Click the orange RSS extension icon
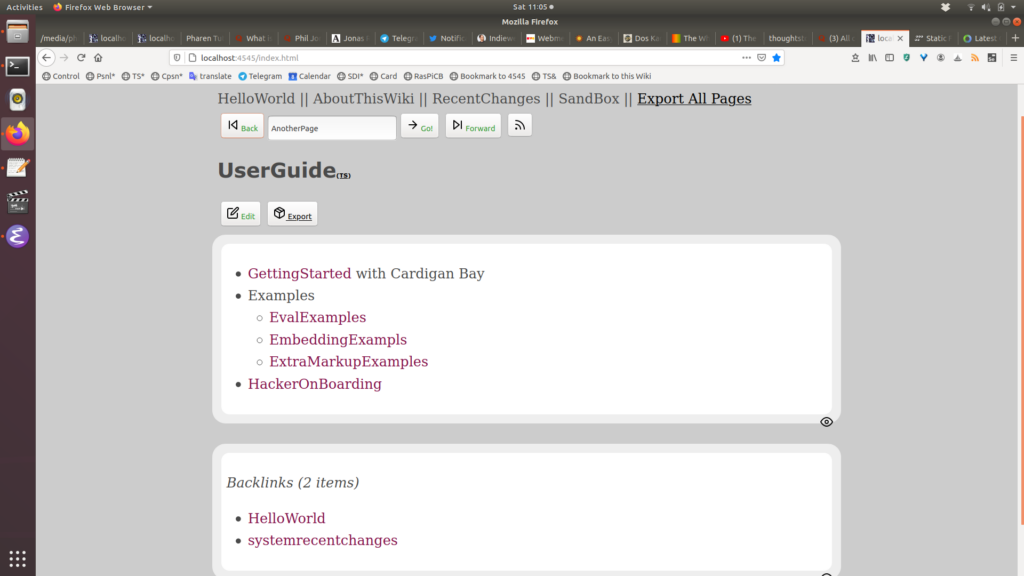The image size is (1024, 576). click(975, 57)
